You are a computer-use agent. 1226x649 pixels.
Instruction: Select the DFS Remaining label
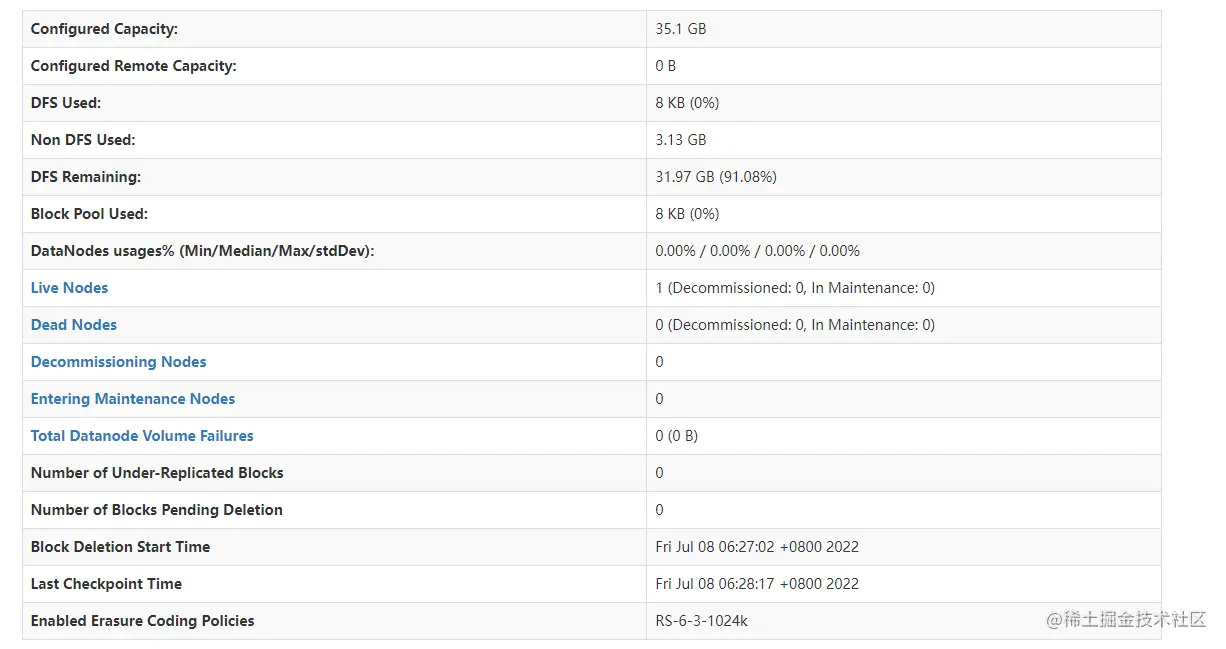tap(86, 177)
